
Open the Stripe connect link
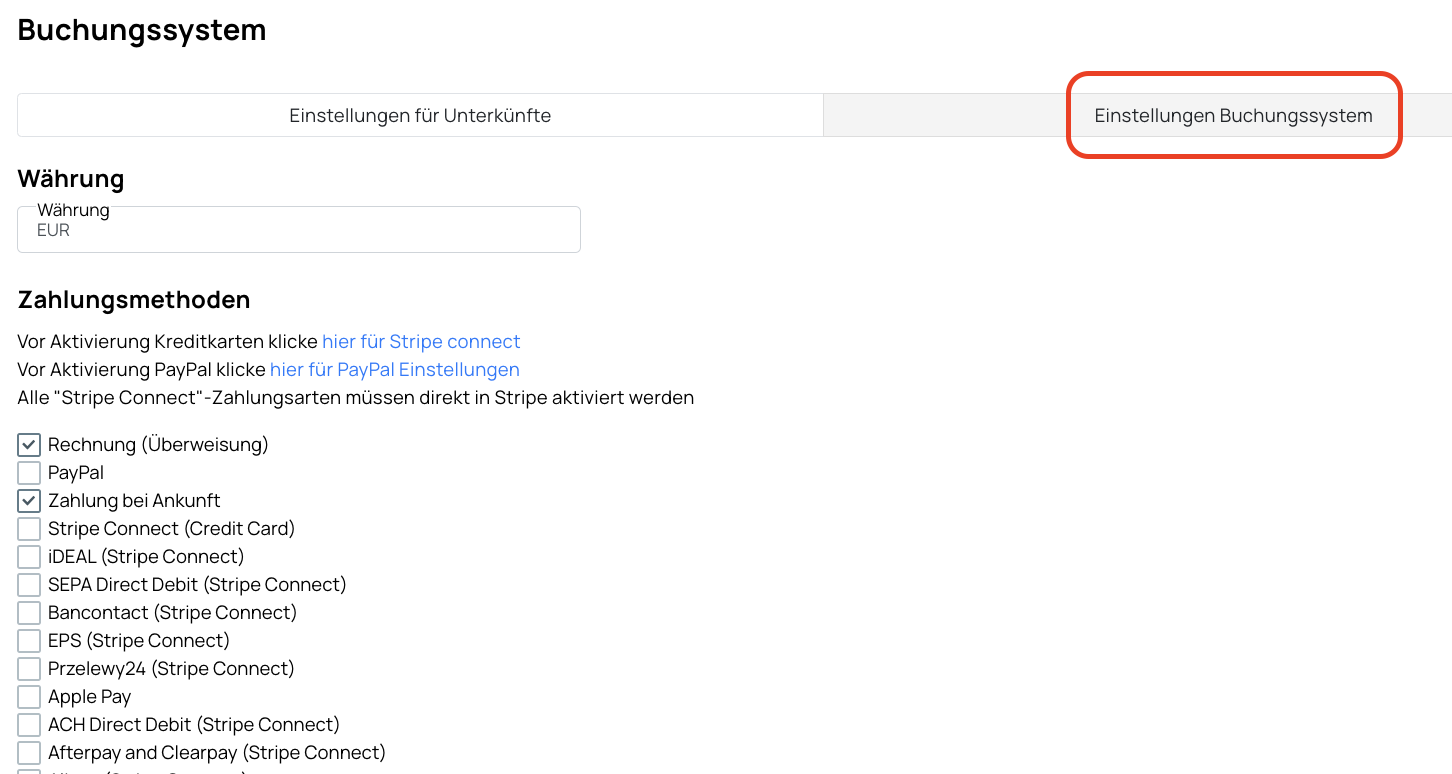pyautogui.click(x=421, y=342)
